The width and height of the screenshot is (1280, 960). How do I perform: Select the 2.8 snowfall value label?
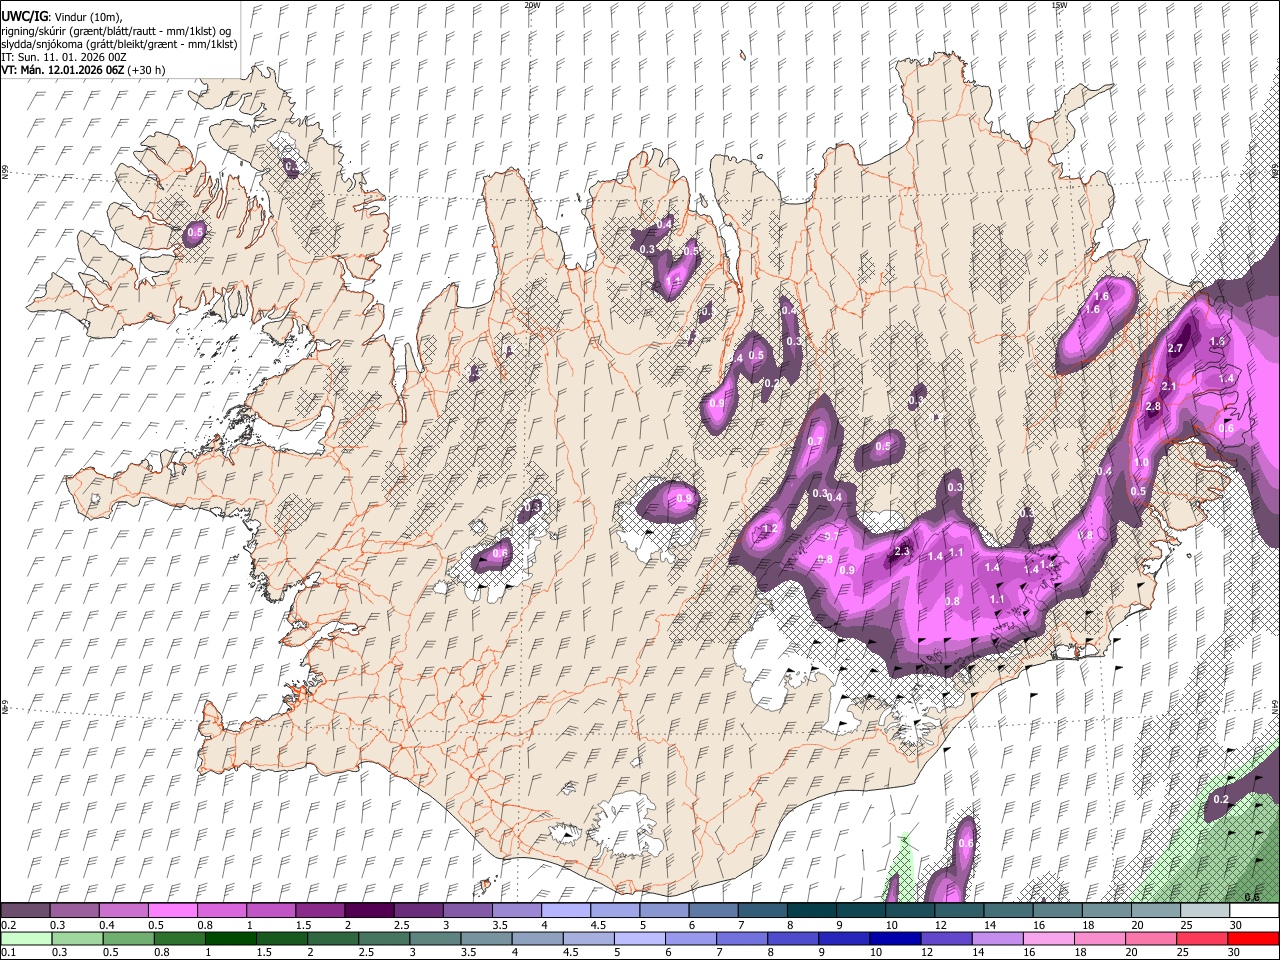[x=1153, y=406]
